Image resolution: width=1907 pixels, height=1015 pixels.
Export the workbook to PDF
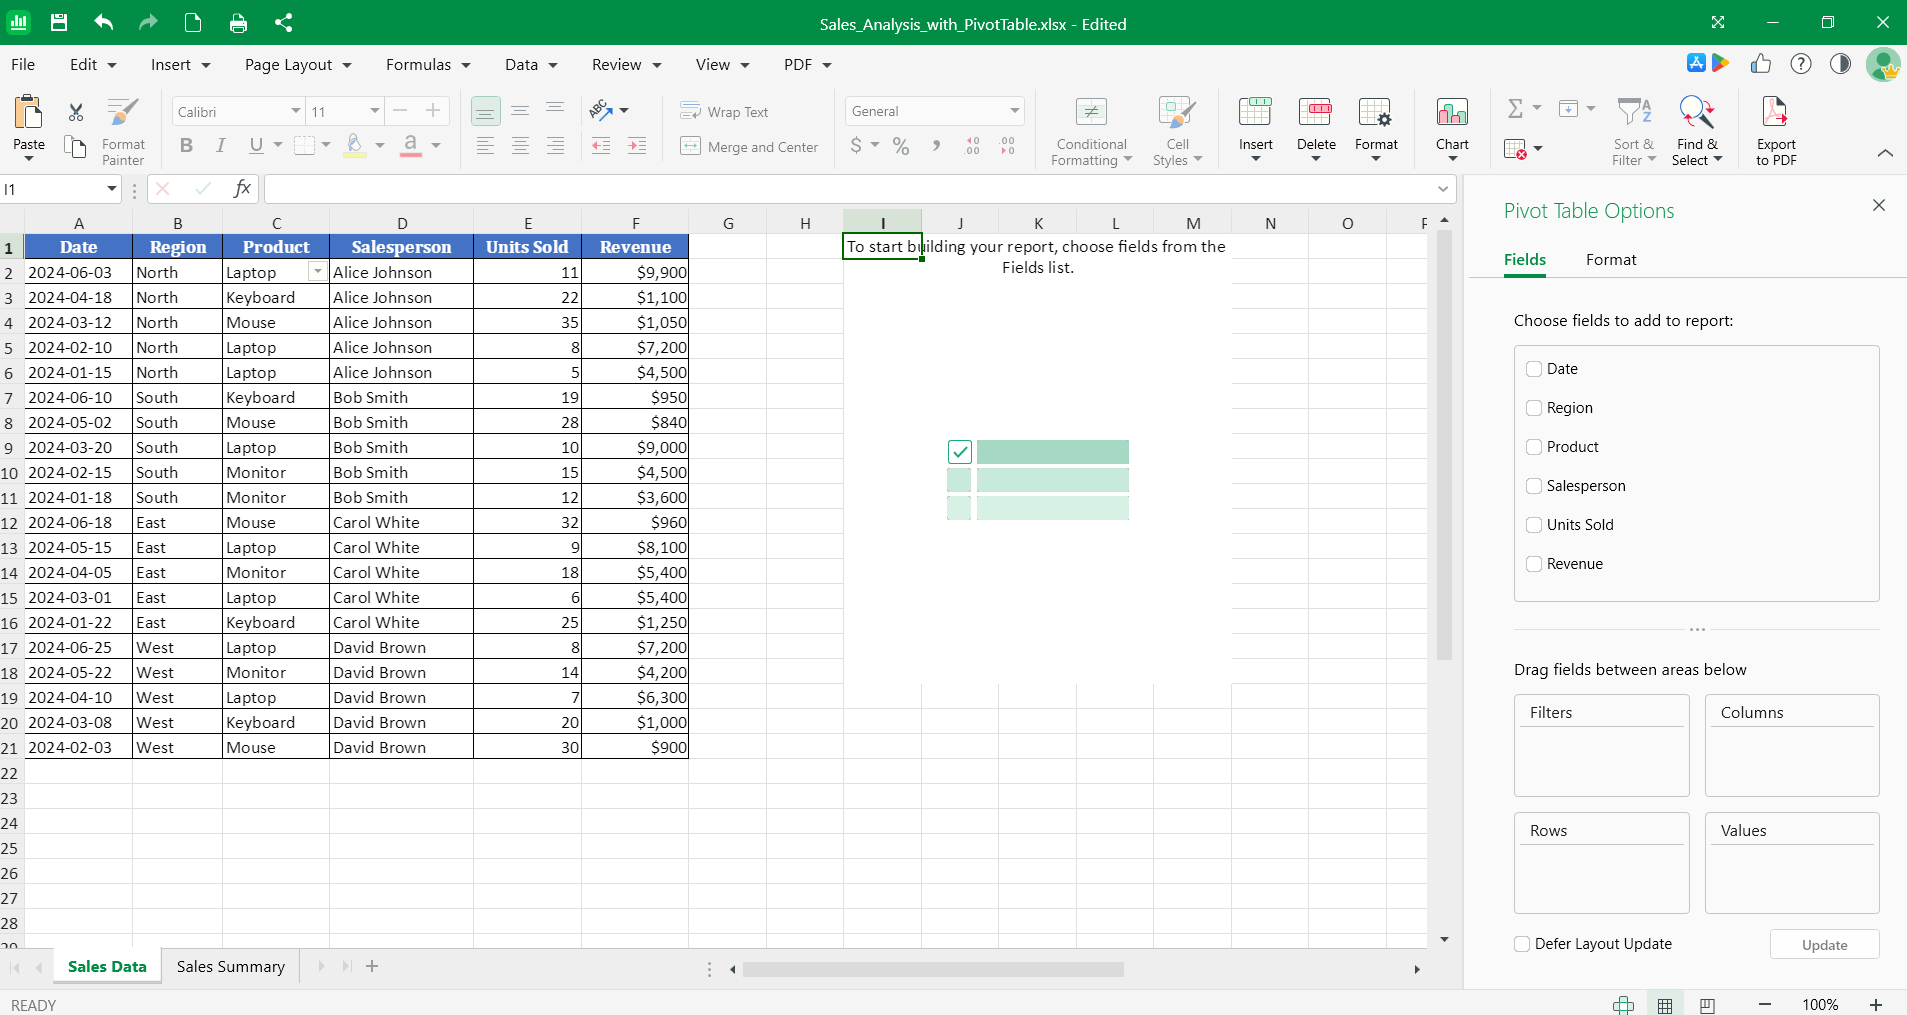pos(1776,131)
